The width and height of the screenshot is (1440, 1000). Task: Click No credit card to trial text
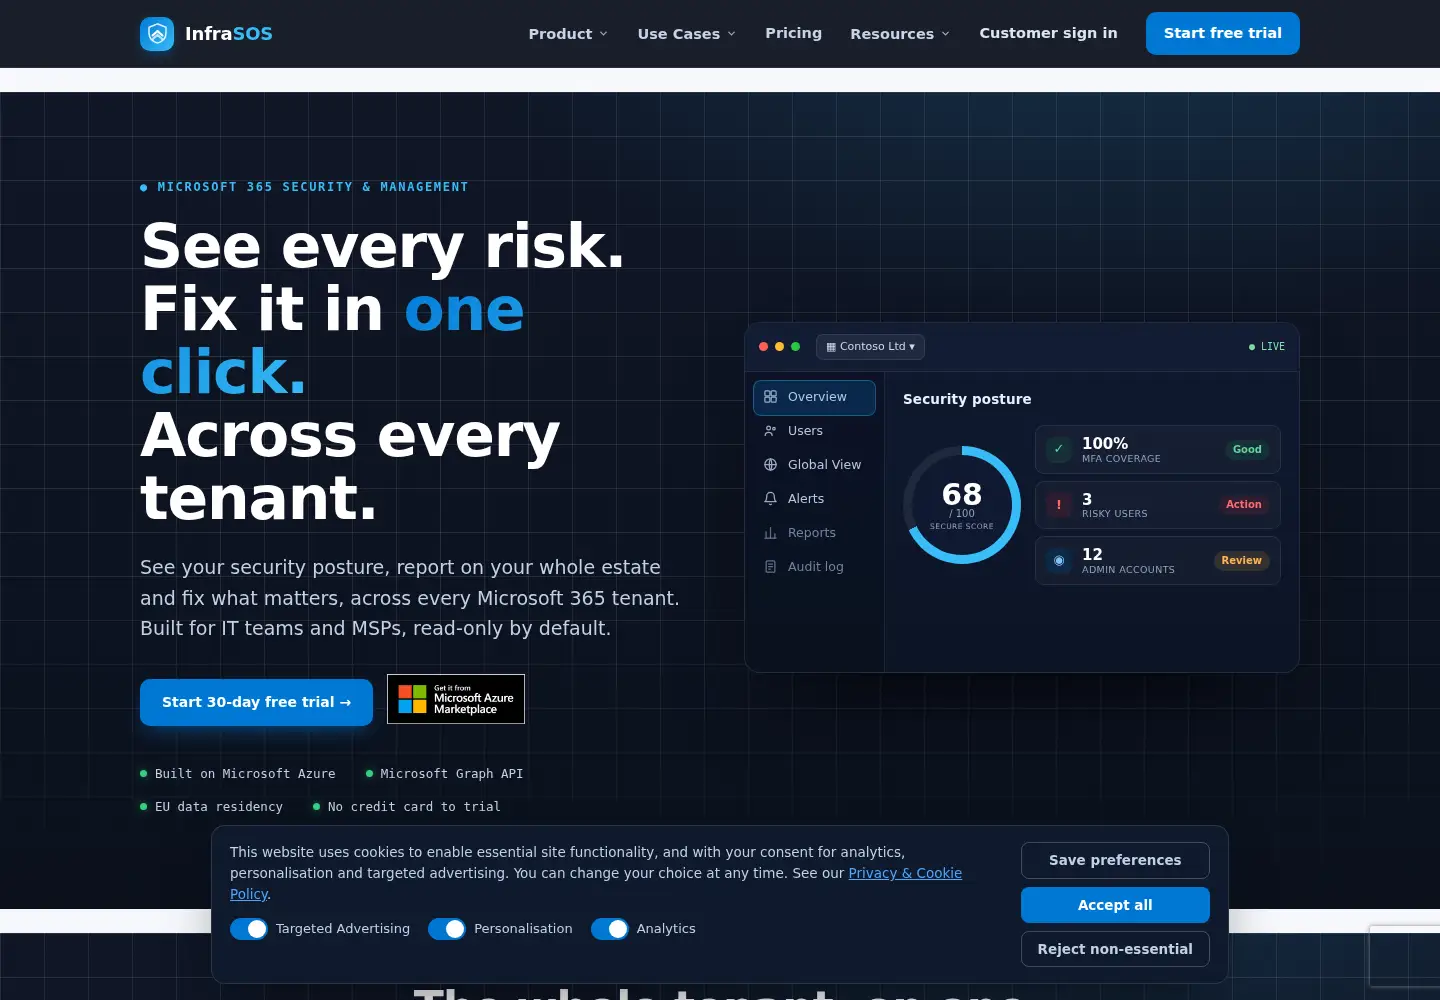tap(414, 807)
